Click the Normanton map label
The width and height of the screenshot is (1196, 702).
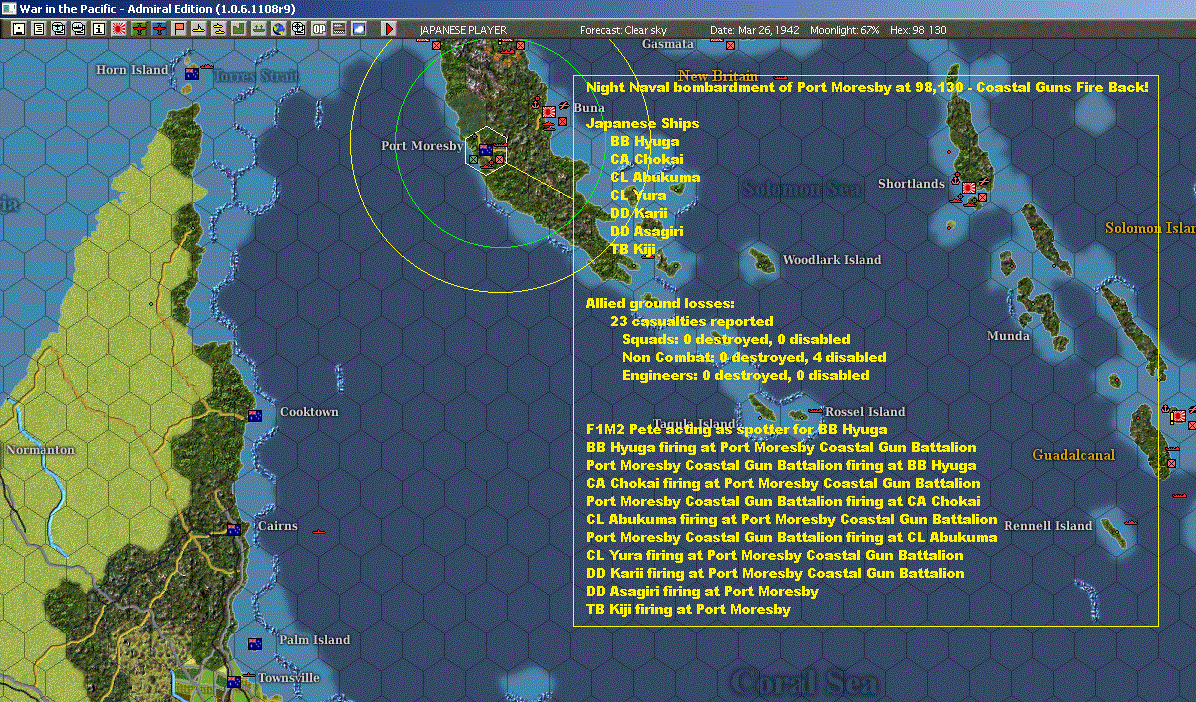[x=40, y=450]
